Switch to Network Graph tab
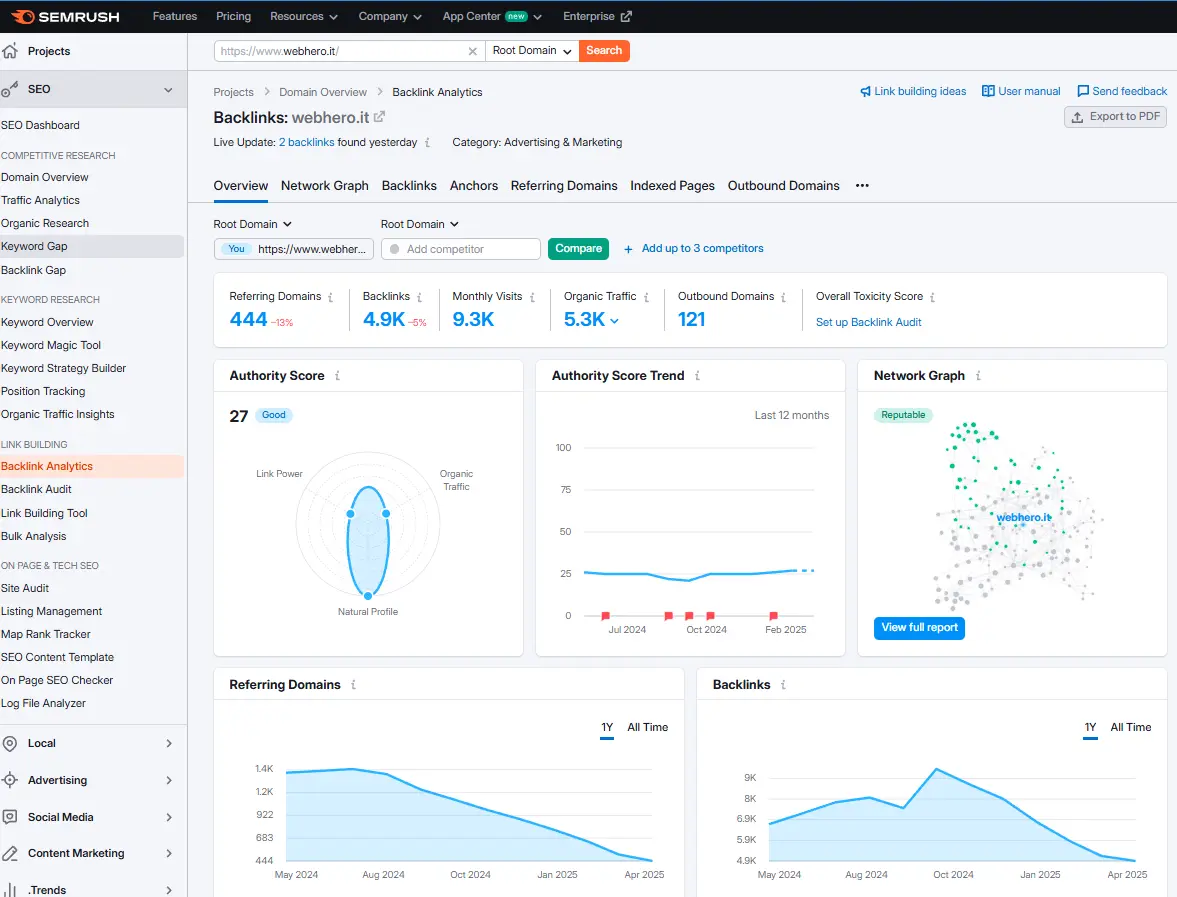This screenshot has height=897, width=1177. pos(324,185)
